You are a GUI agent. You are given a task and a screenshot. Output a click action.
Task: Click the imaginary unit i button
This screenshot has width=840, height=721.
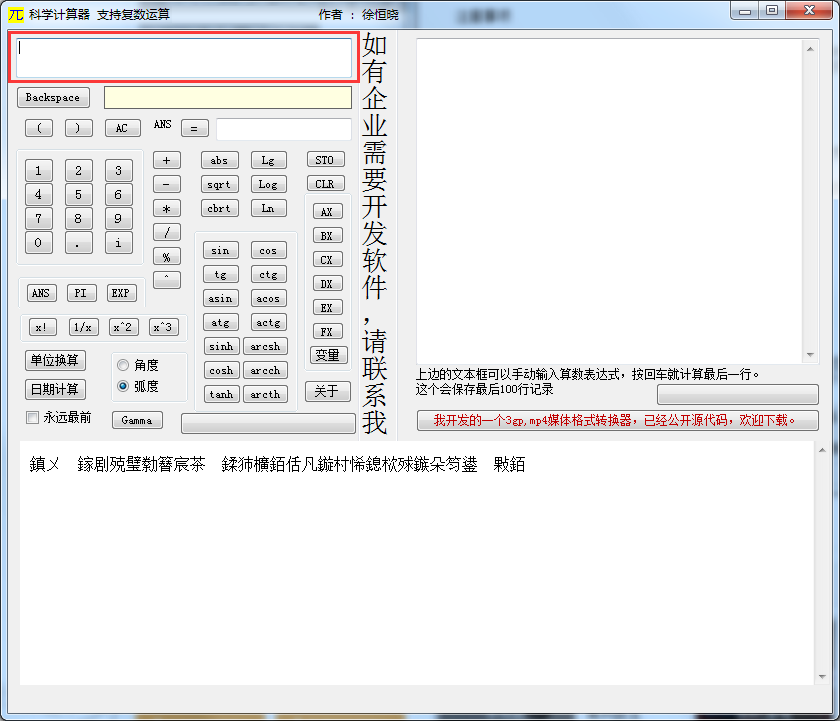pos(118,243)
